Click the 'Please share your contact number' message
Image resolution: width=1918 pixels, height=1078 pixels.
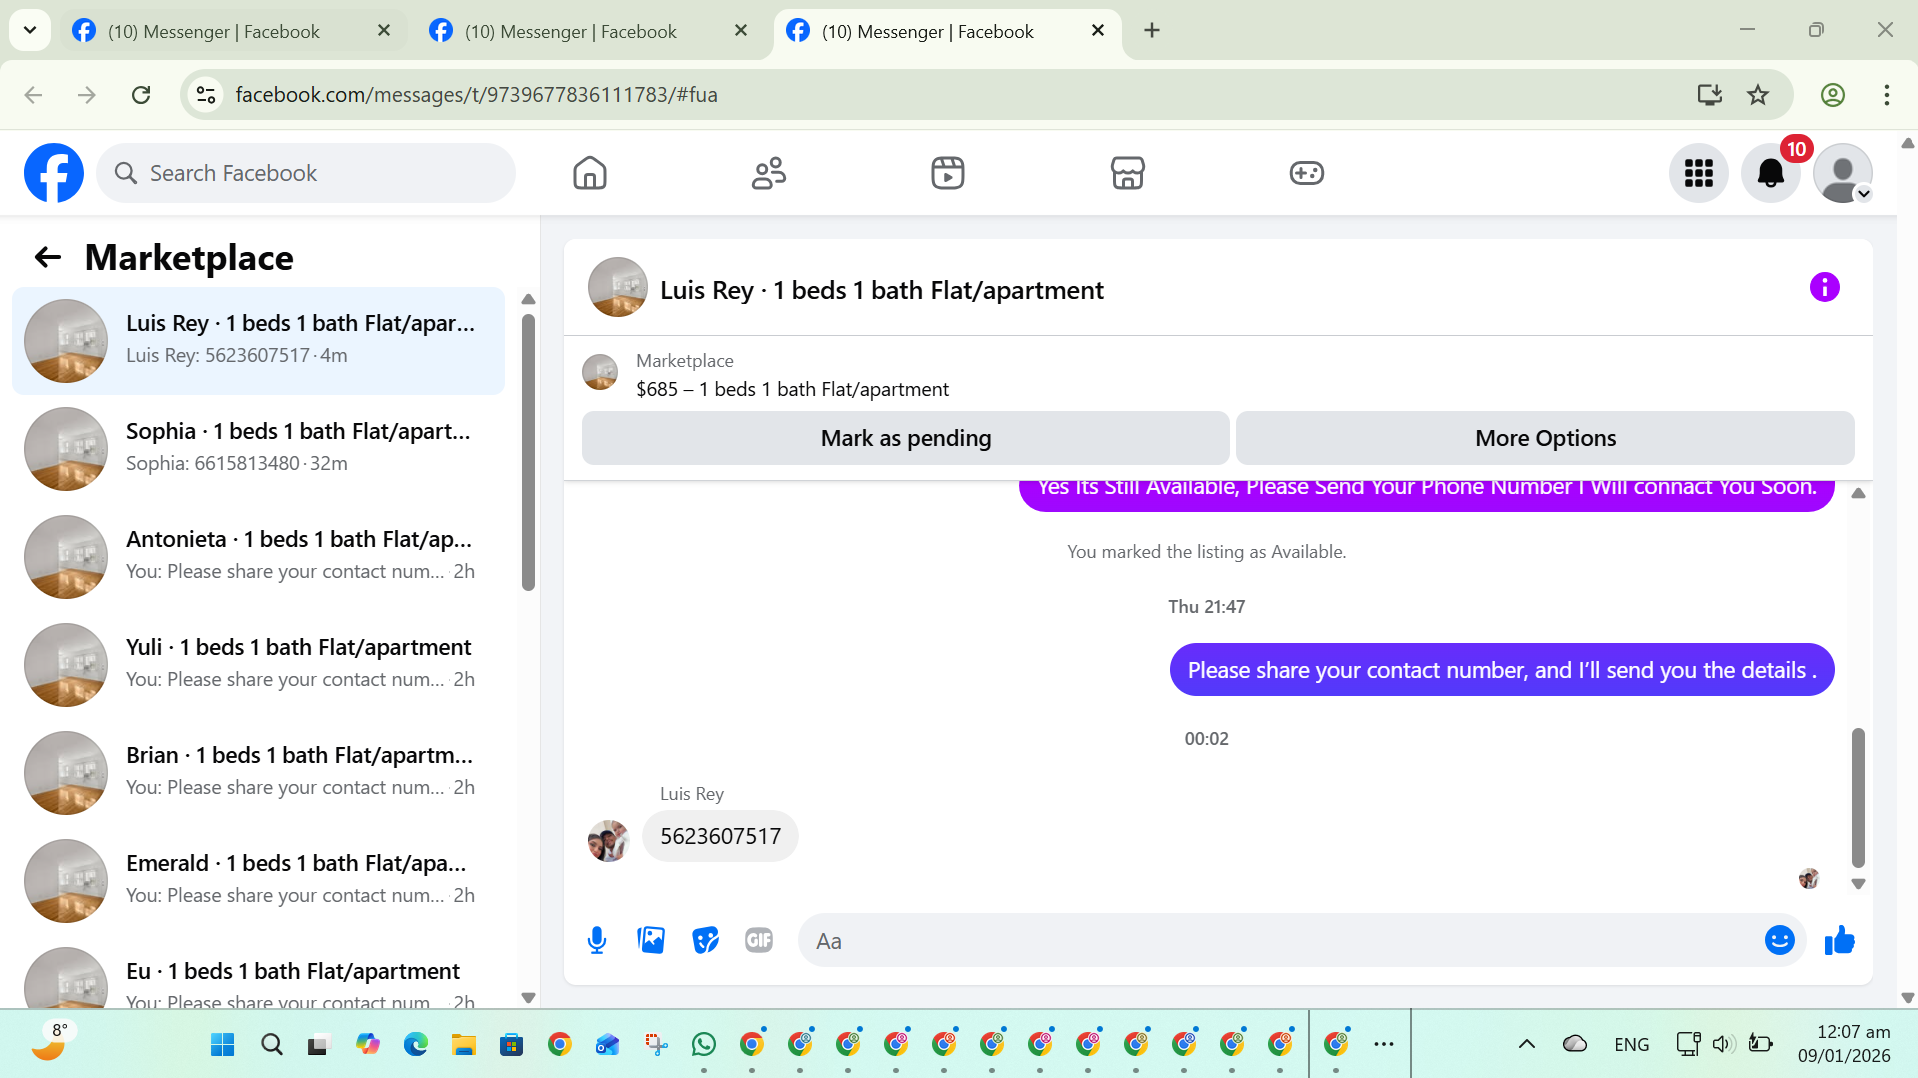pyautogui.click(x=1502, y=670)
